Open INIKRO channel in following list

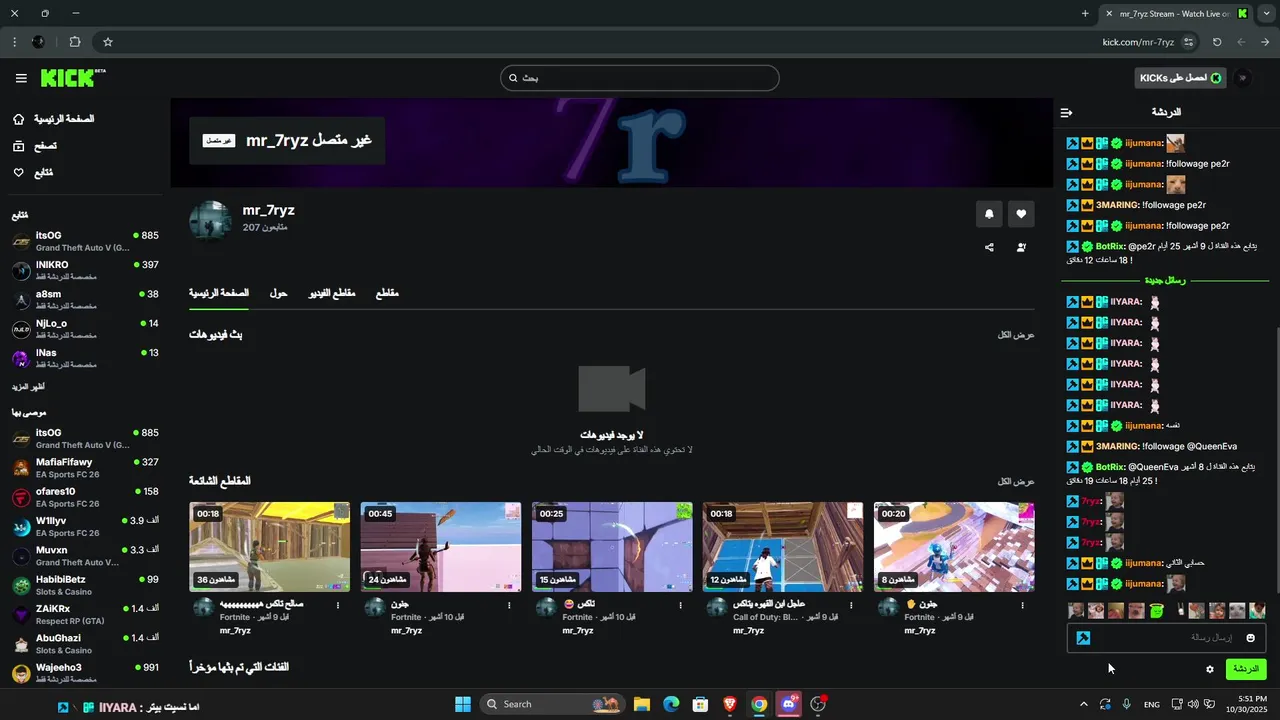(x=85, y=270)
